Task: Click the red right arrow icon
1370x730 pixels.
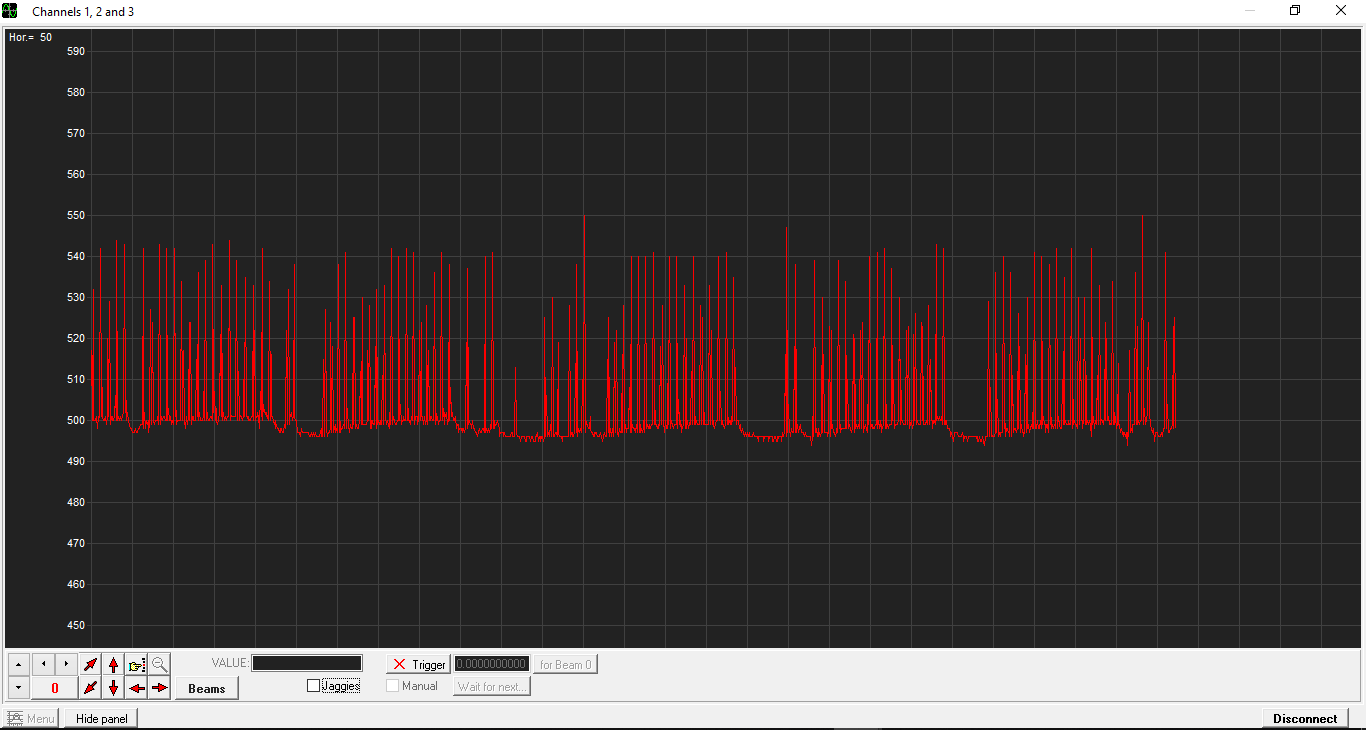Action: point(160,688)
